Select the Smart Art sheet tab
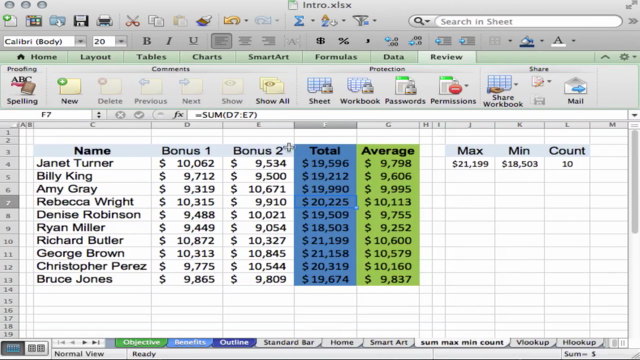The height and width of the screenshot is (360, 640). 389,342
